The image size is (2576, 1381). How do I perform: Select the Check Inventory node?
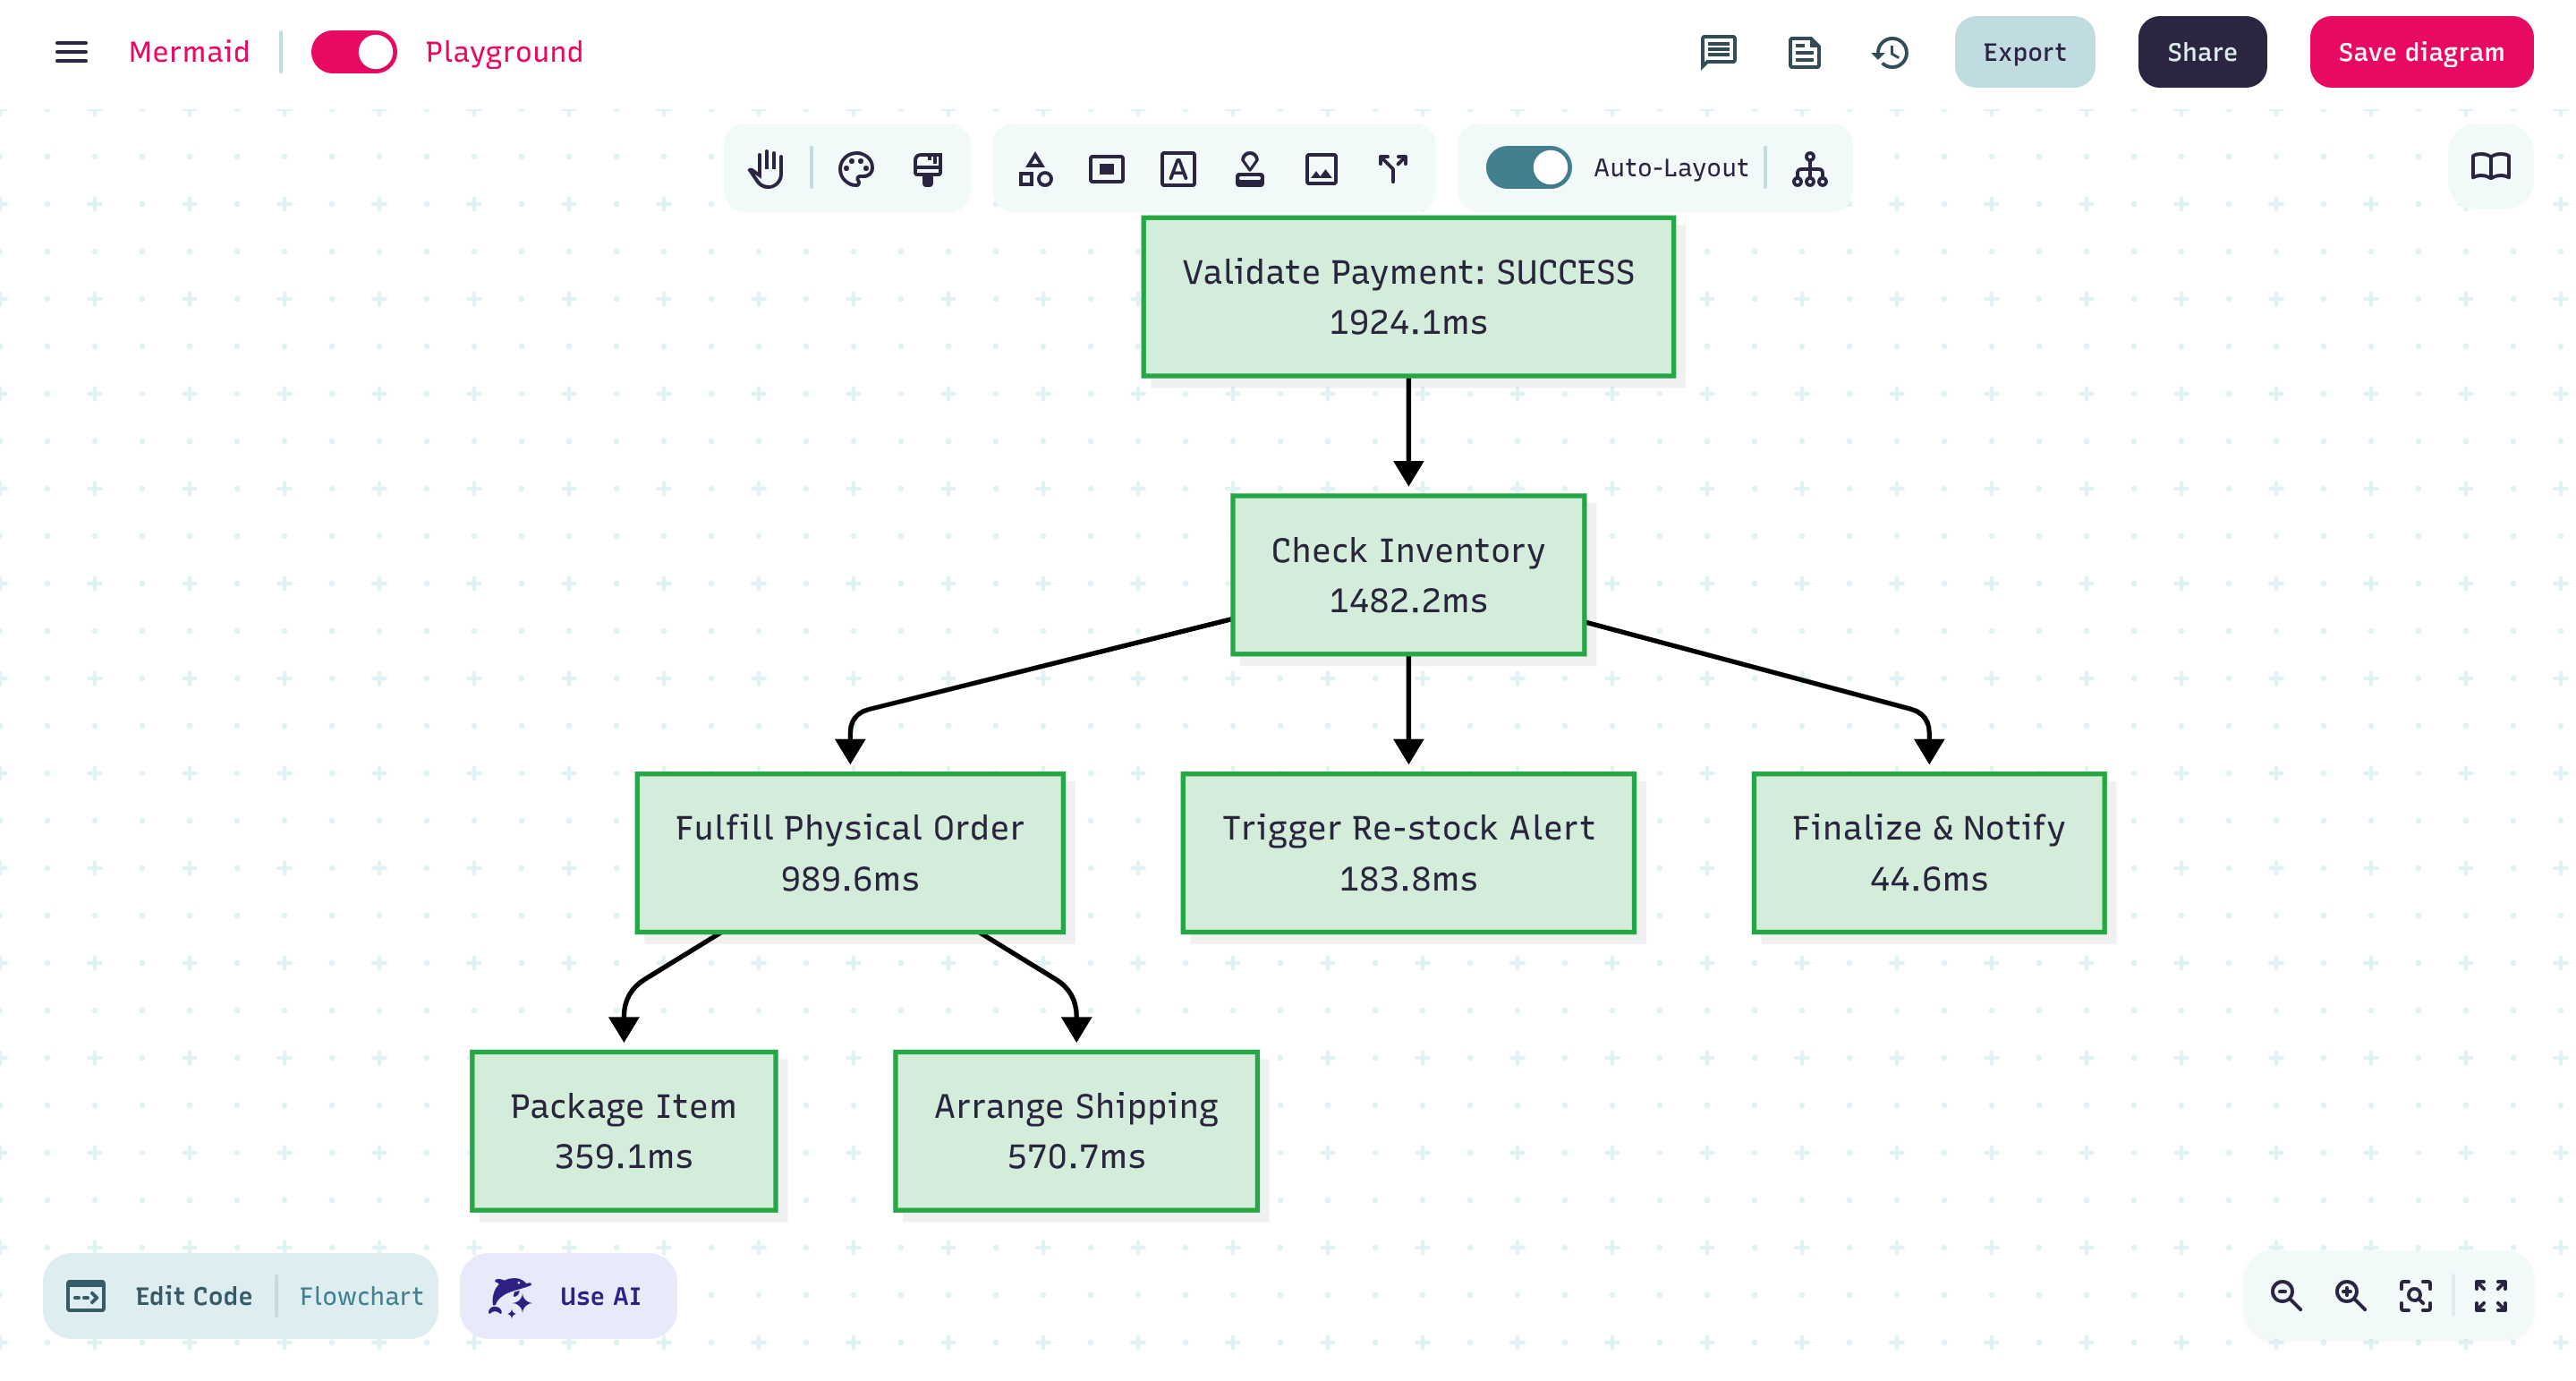pyautogui.click(x=1408, y=575)
